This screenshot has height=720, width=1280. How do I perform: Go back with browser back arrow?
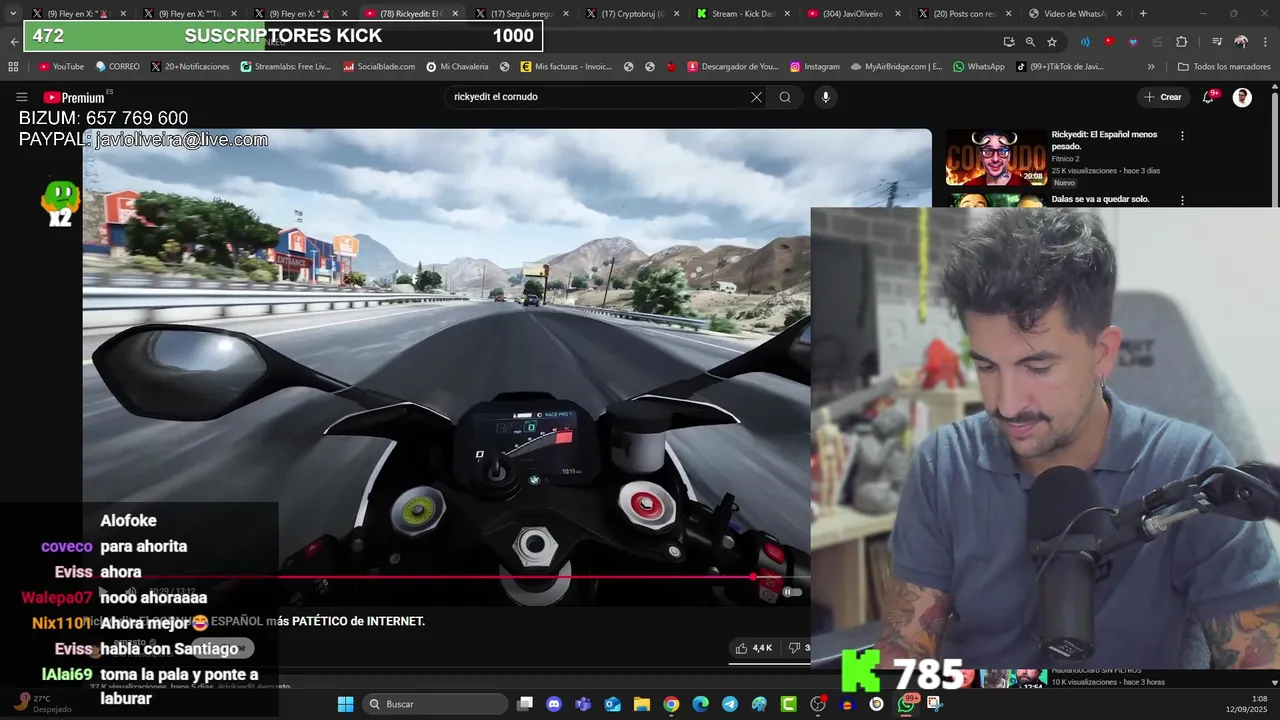click(13, 42)
